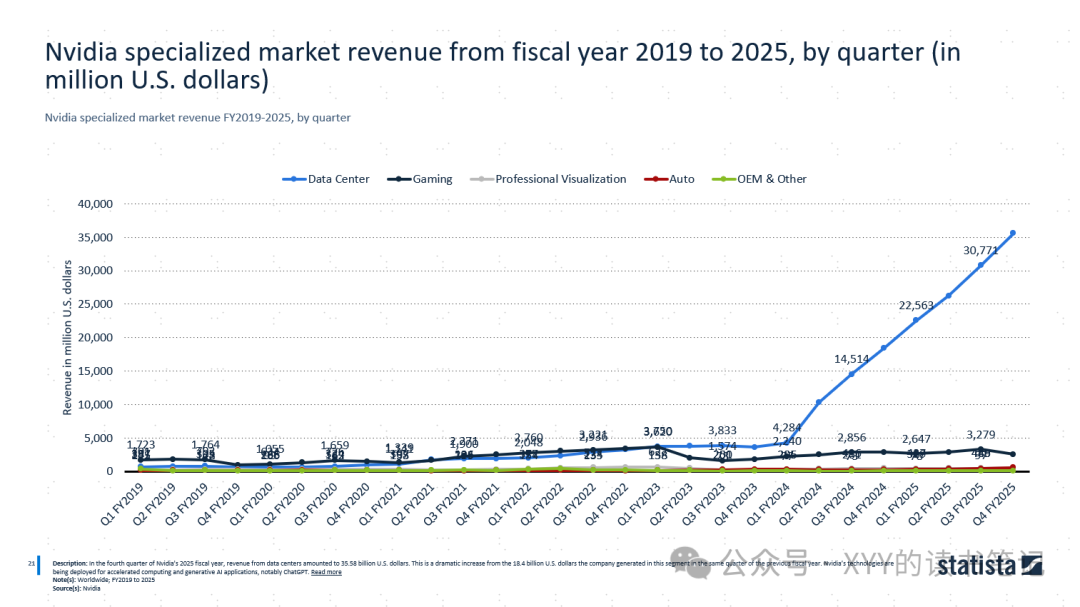Open the Read more link

pos(326,572)
